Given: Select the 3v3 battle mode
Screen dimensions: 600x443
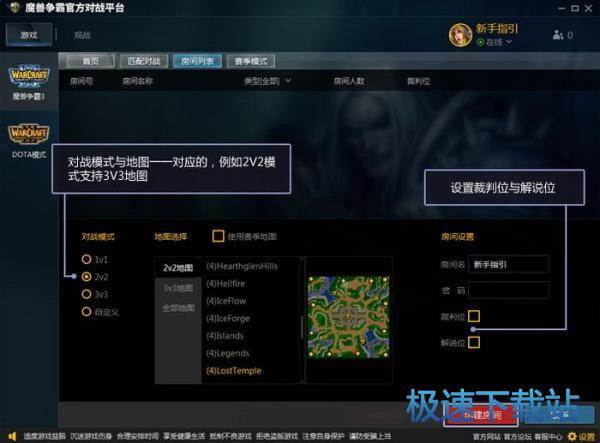Looking at the screenshot, I should [x=86, y=294].
